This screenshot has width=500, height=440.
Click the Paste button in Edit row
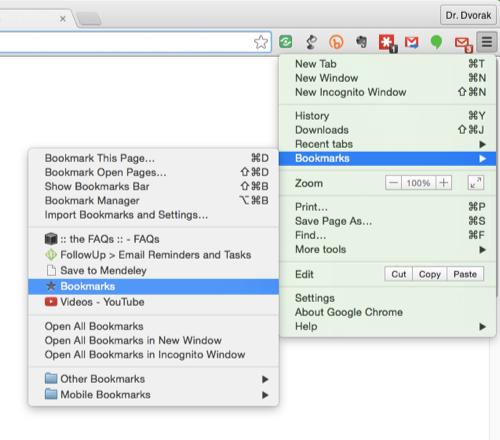(x=465, y=274)
